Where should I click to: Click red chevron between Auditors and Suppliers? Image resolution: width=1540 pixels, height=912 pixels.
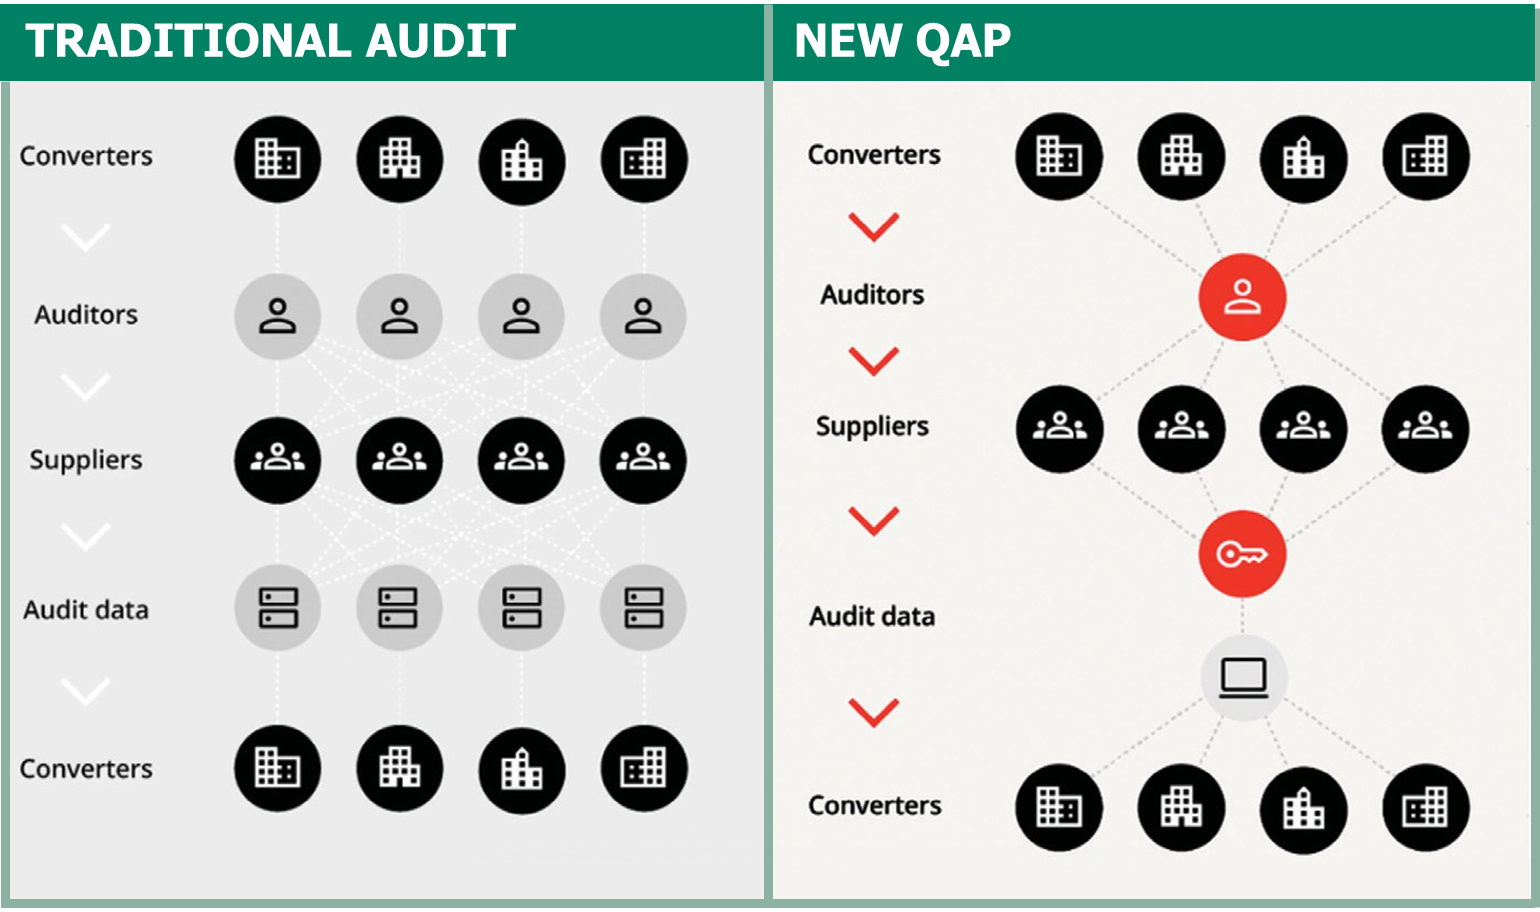point(873,361)
